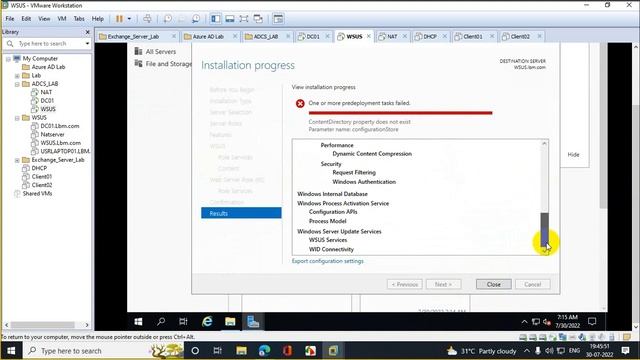Open snapshot manager toolbar icon
The image size is (640, 360).
pos(196,19)
